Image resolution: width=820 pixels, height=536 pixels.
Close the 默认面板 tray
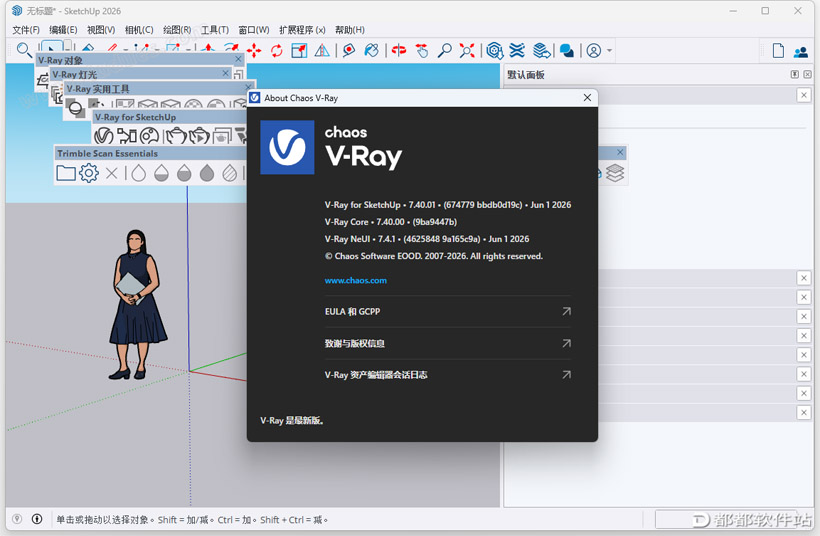[807, 74]
